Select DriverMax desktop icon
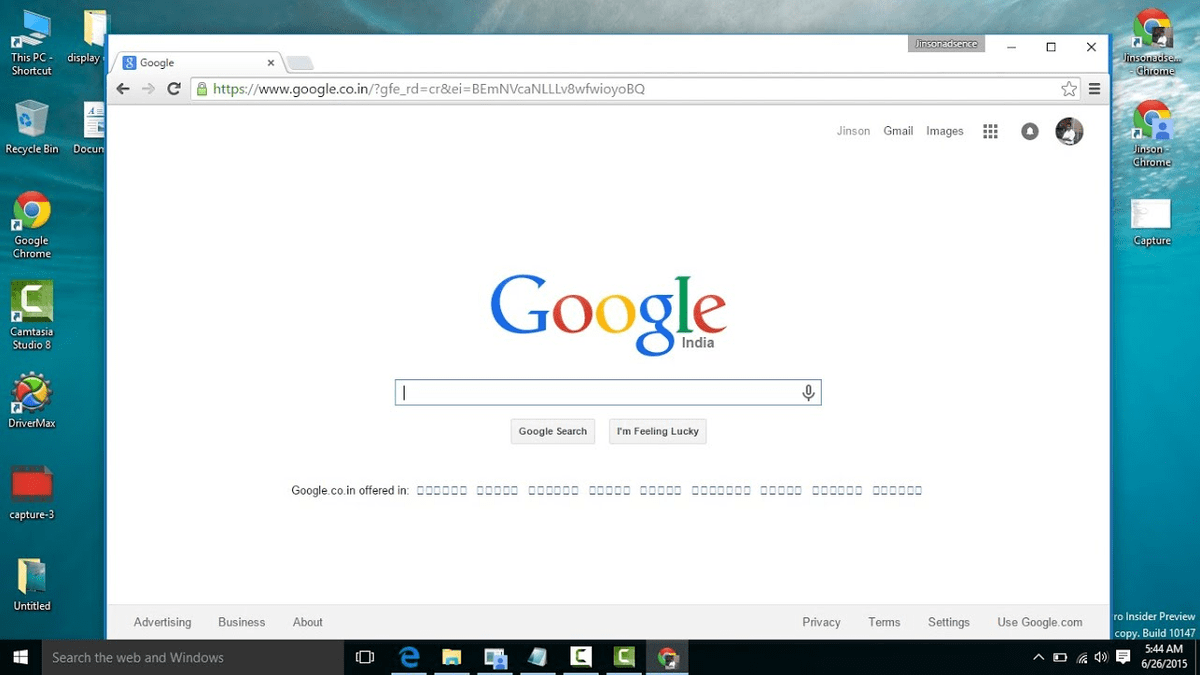Image resolution: width=1200 pixels, height=675 pixels. tap(31, 400)
